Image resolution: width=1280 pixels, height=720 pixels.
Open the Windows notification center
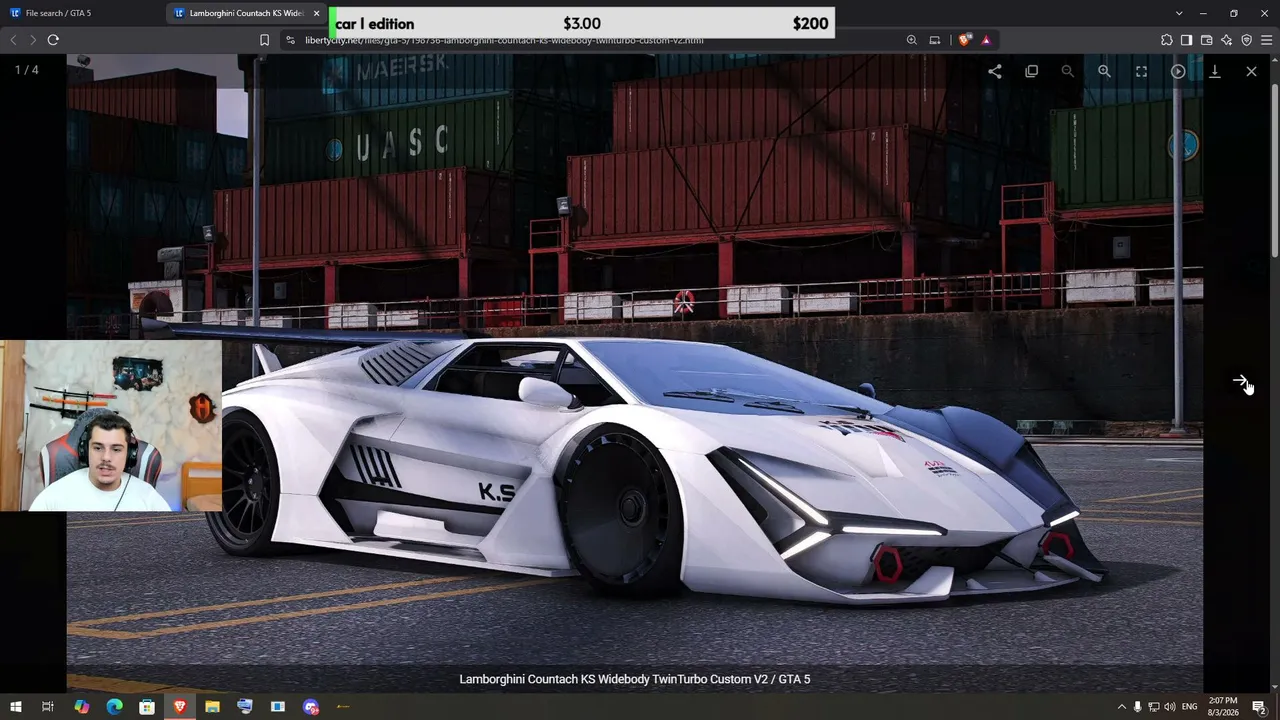(1259, 707)
